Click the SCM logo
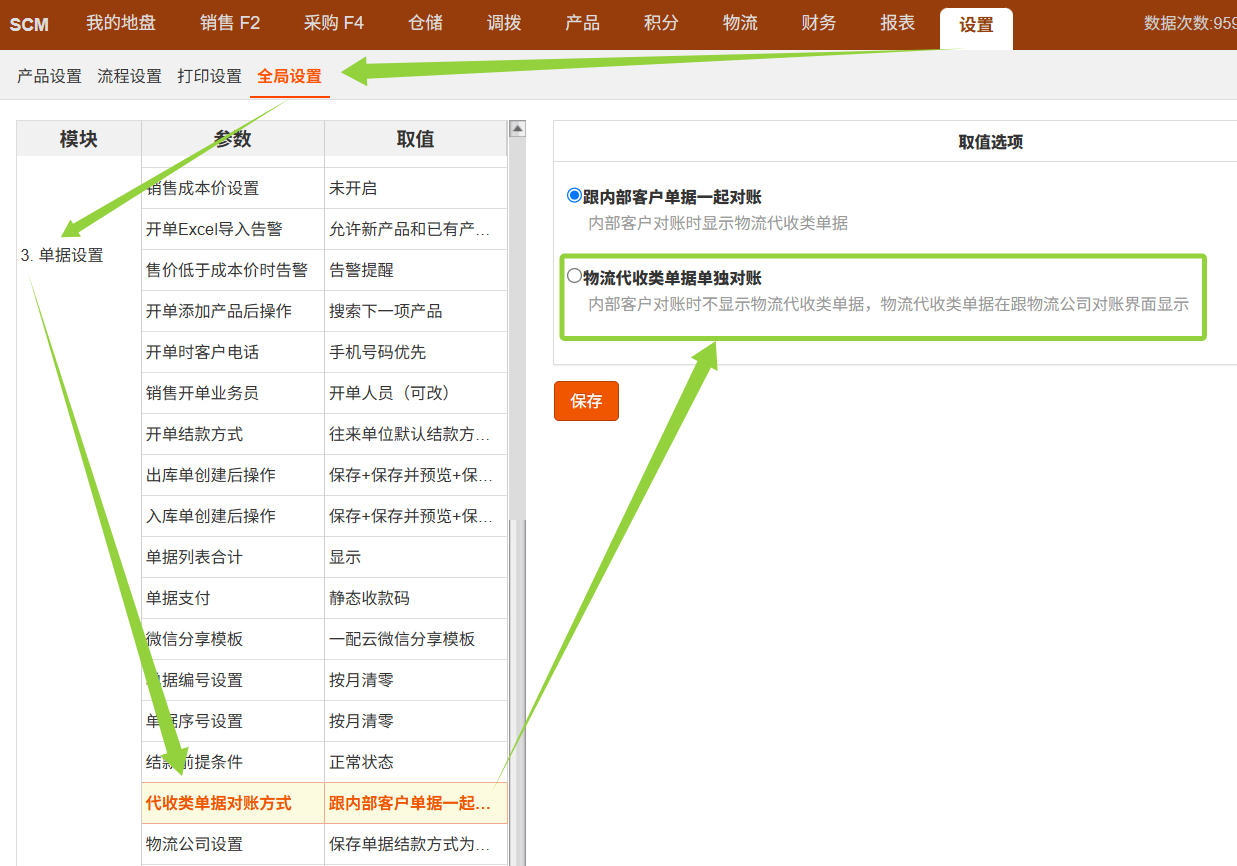 point(29,24)
